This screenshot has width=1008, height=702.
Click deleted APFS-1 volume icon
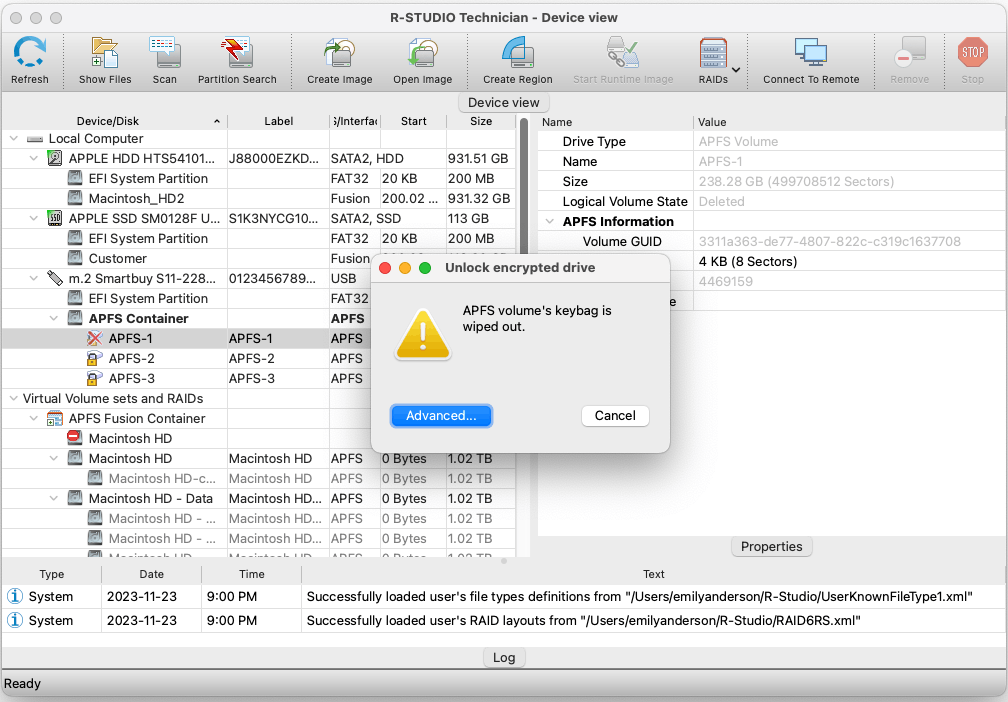point(94,338)
